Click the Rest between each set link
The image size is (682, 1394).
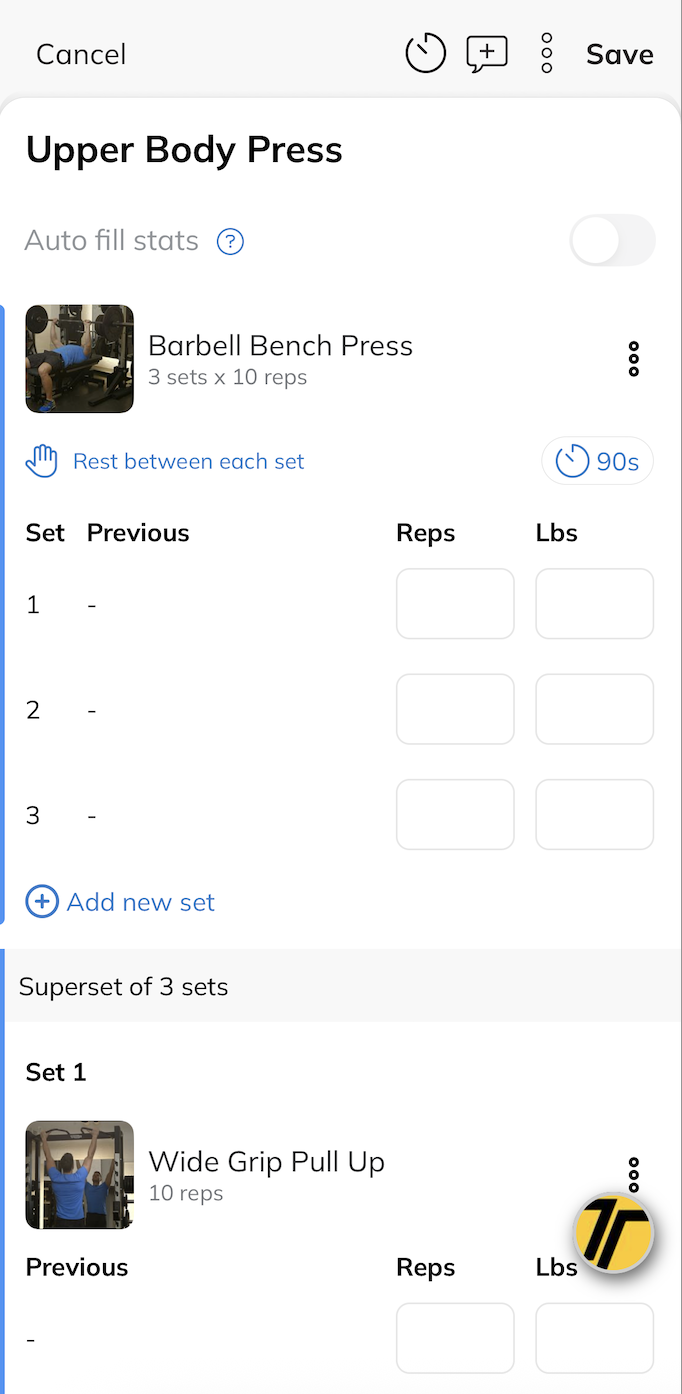click(x=189, y=462)
